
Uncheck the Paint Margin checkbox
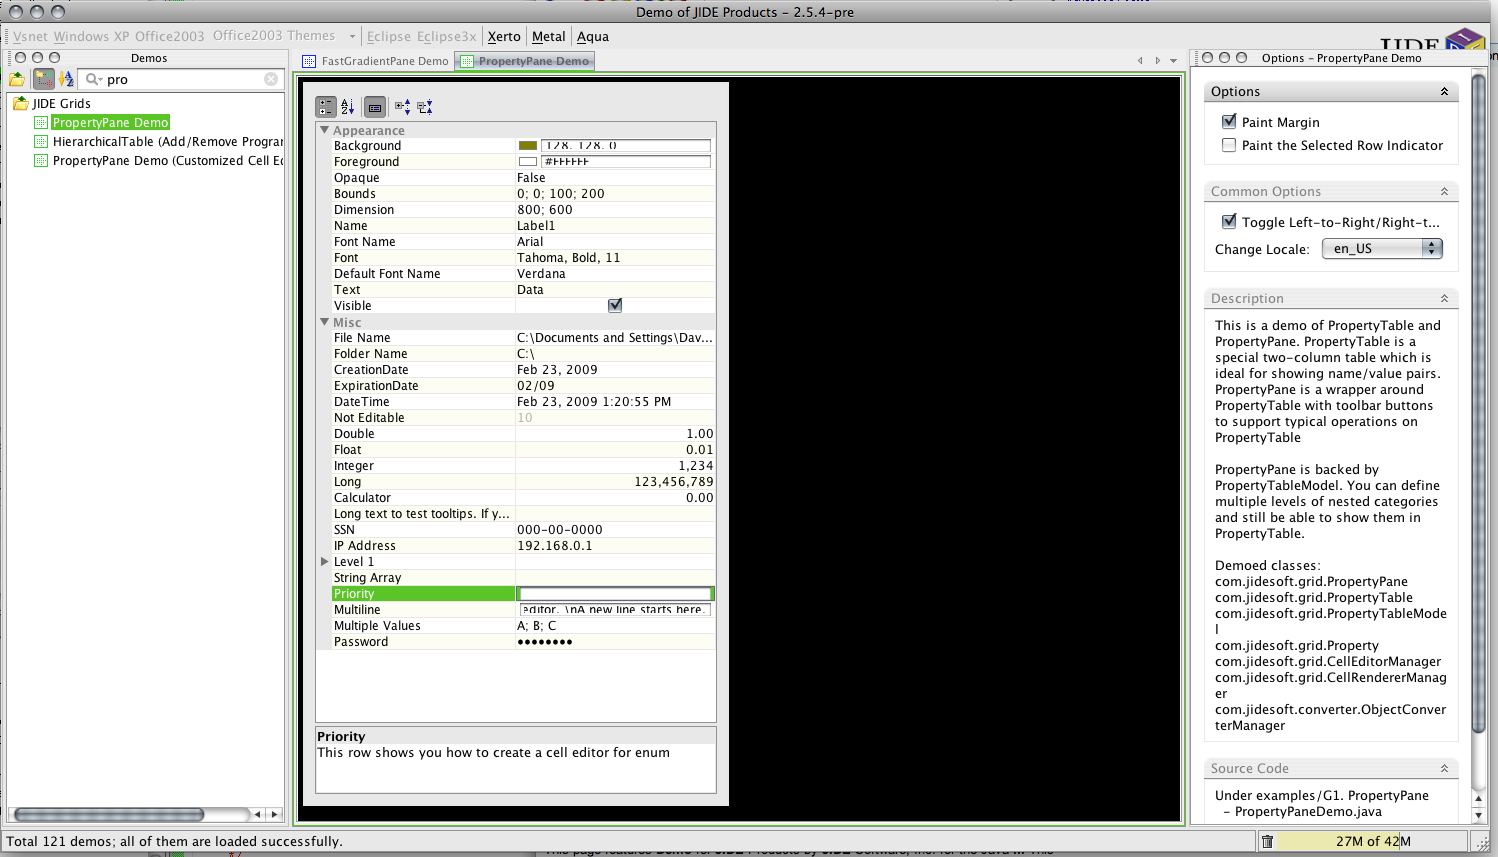1229,121
